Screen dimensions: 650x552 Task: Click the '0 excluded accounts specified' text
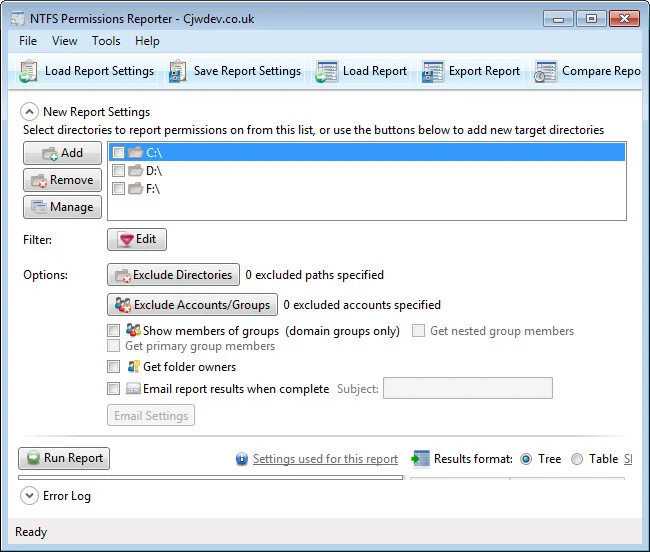pos(362,305)
